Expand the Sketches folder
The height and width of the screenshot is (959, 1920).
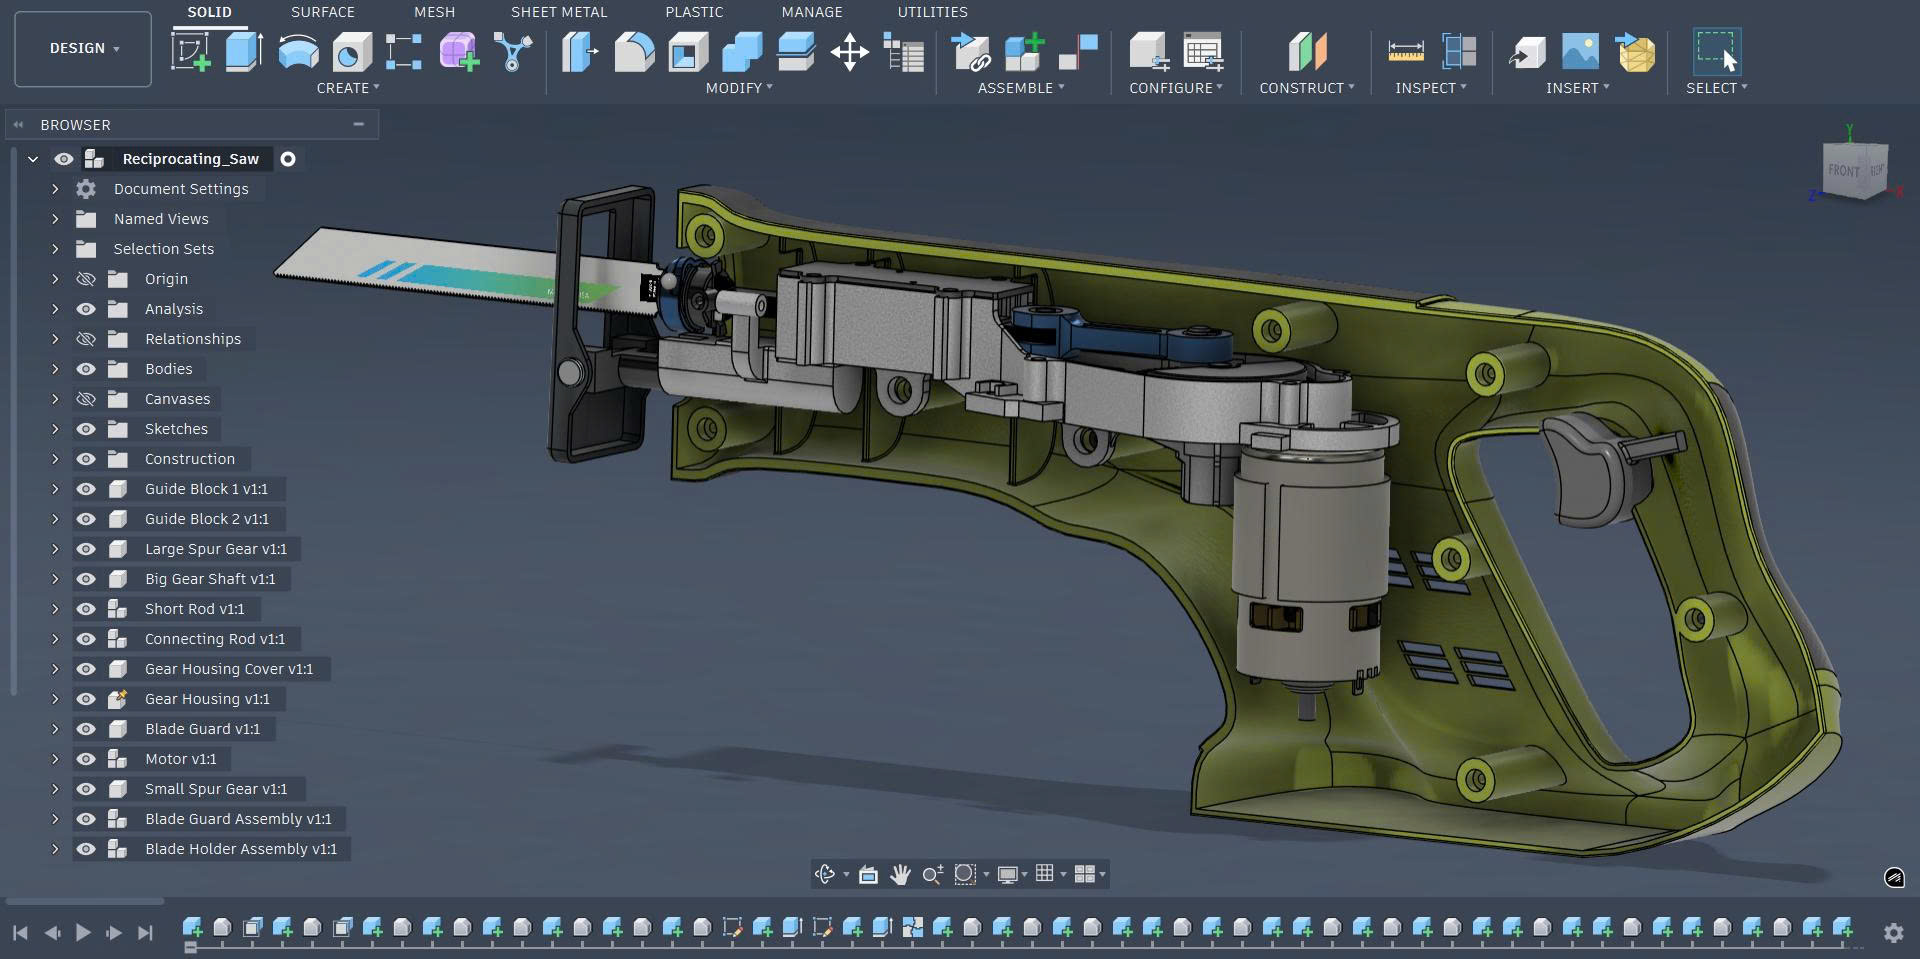tap(55, 429)
